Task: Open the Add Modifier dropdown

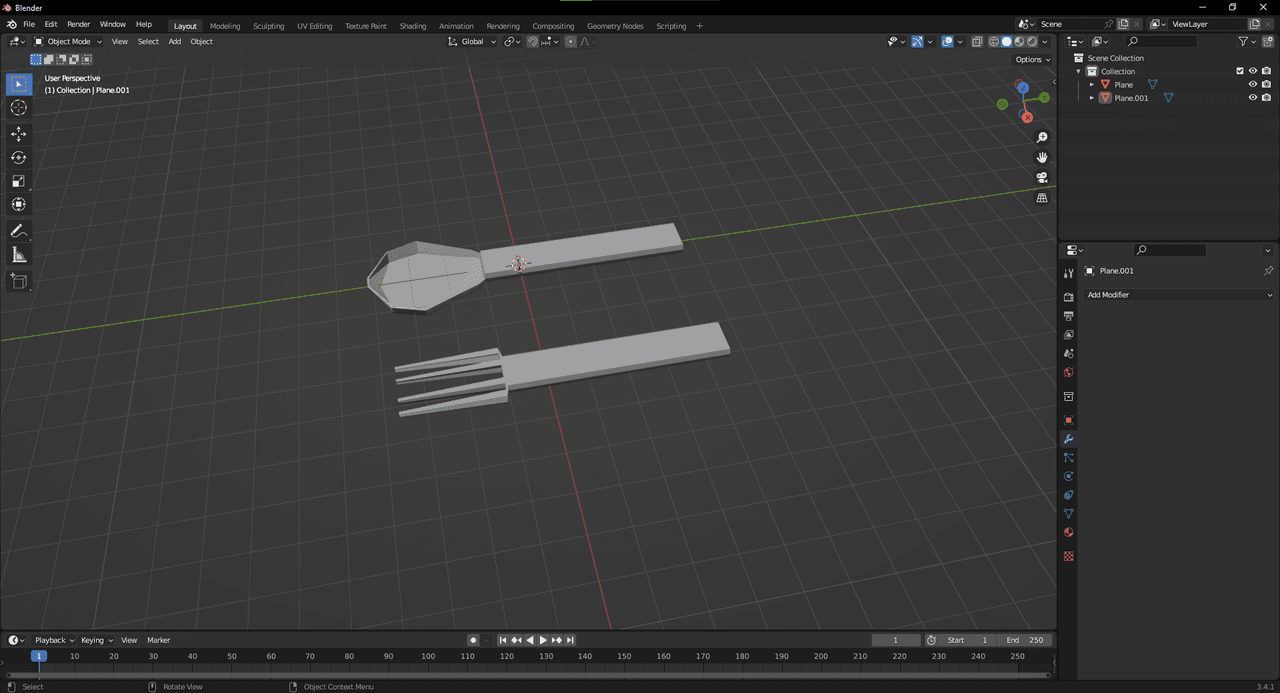Action: (1180, 295)
